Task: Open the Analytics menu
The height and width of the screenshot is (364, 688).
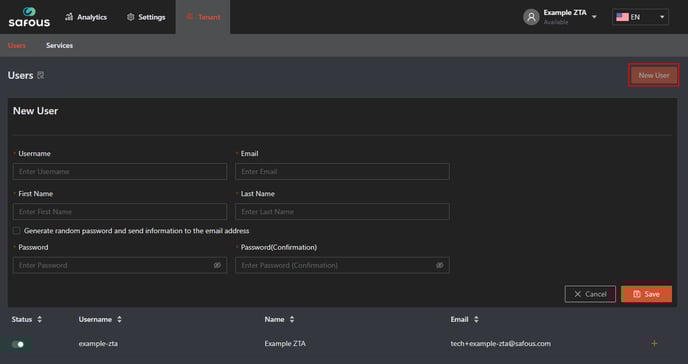Action: [x=86, y=17]
